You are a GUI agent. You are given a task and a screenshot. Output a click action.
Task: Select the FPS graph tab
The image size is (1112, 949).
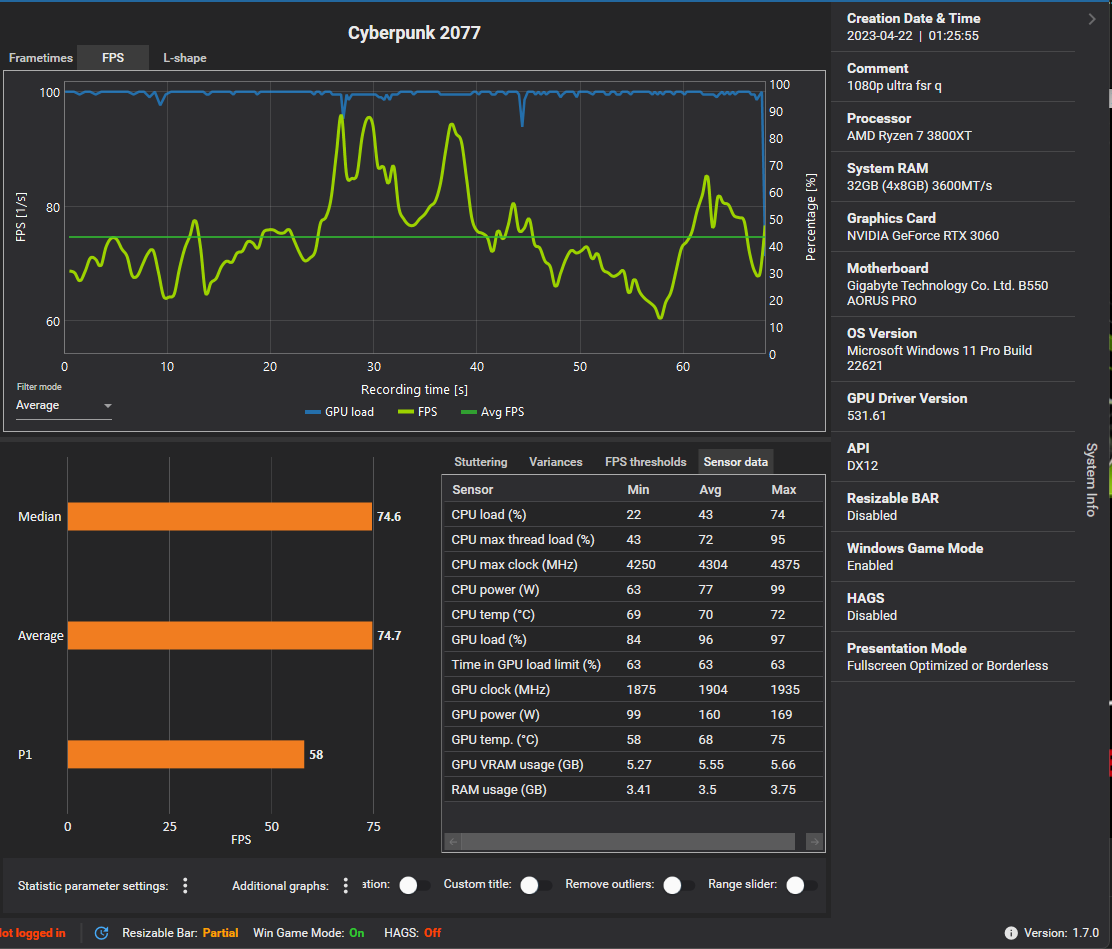click(113, 57)
